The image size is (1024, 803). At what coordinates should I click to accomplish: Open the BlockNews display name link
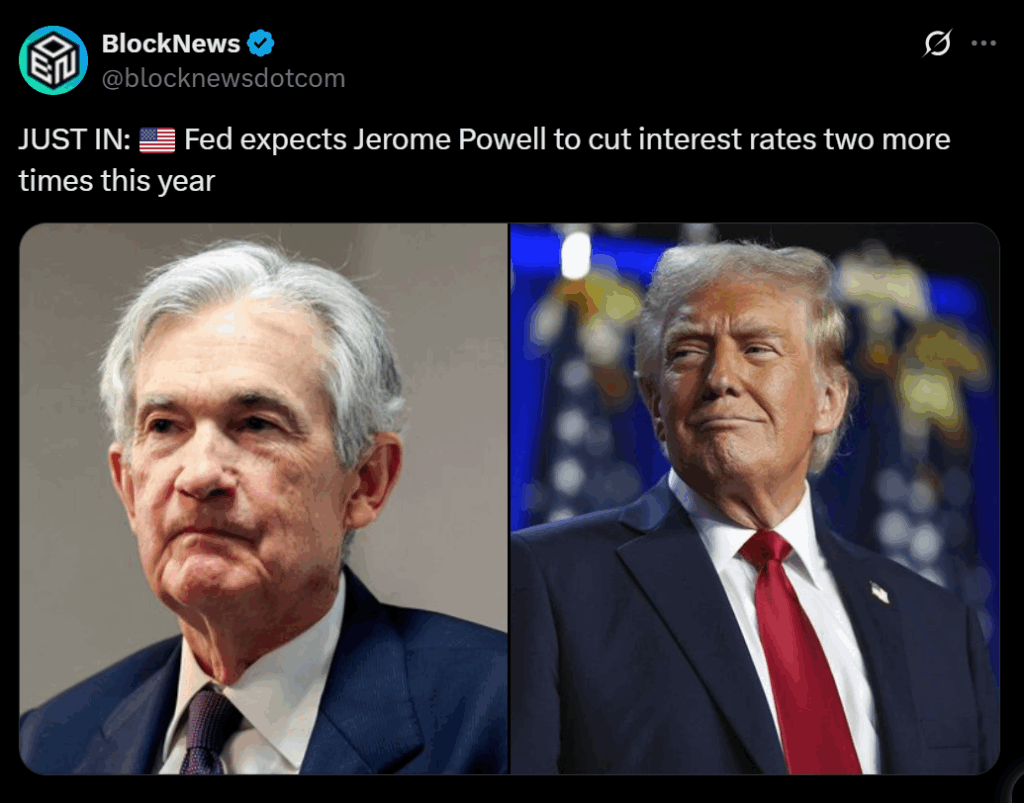pyautogui.click(x=171, y=44)
